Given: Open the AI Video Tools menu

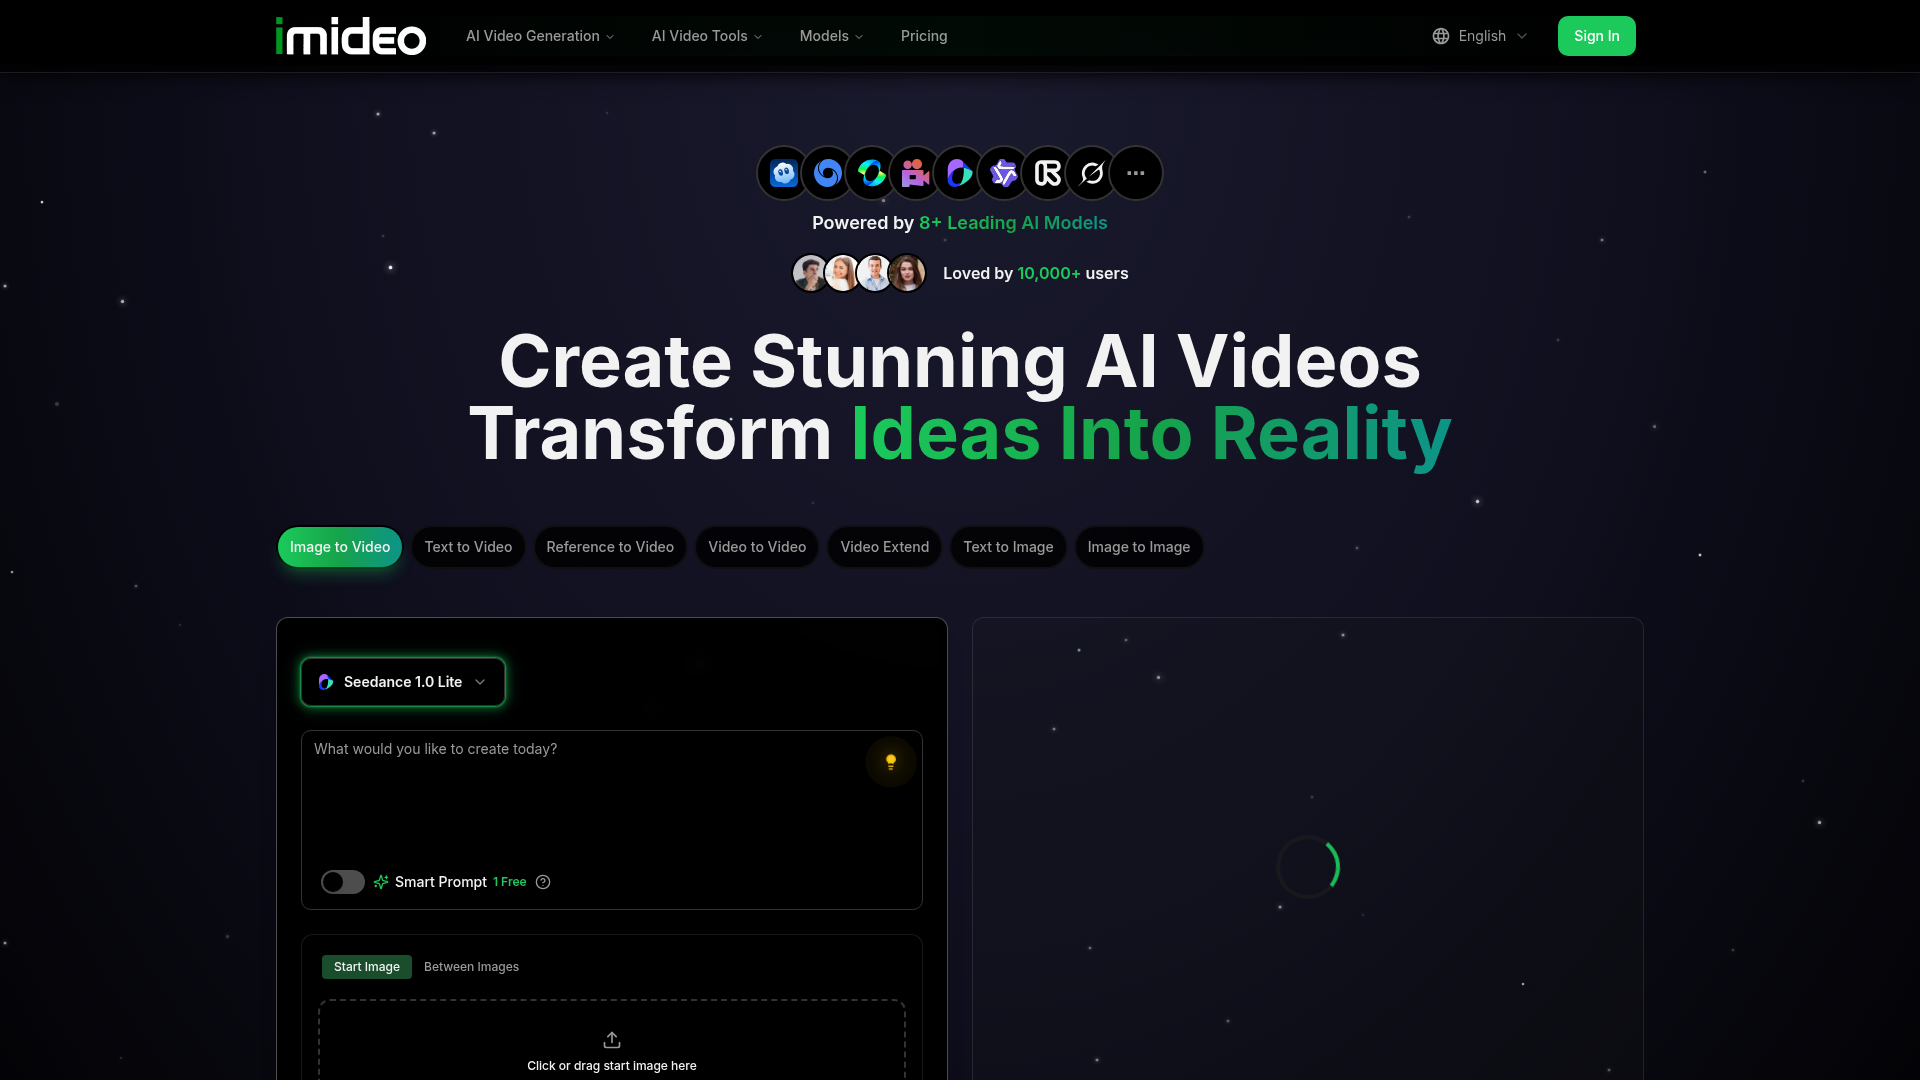Looking at the screenshot, I should pos(707,36).
